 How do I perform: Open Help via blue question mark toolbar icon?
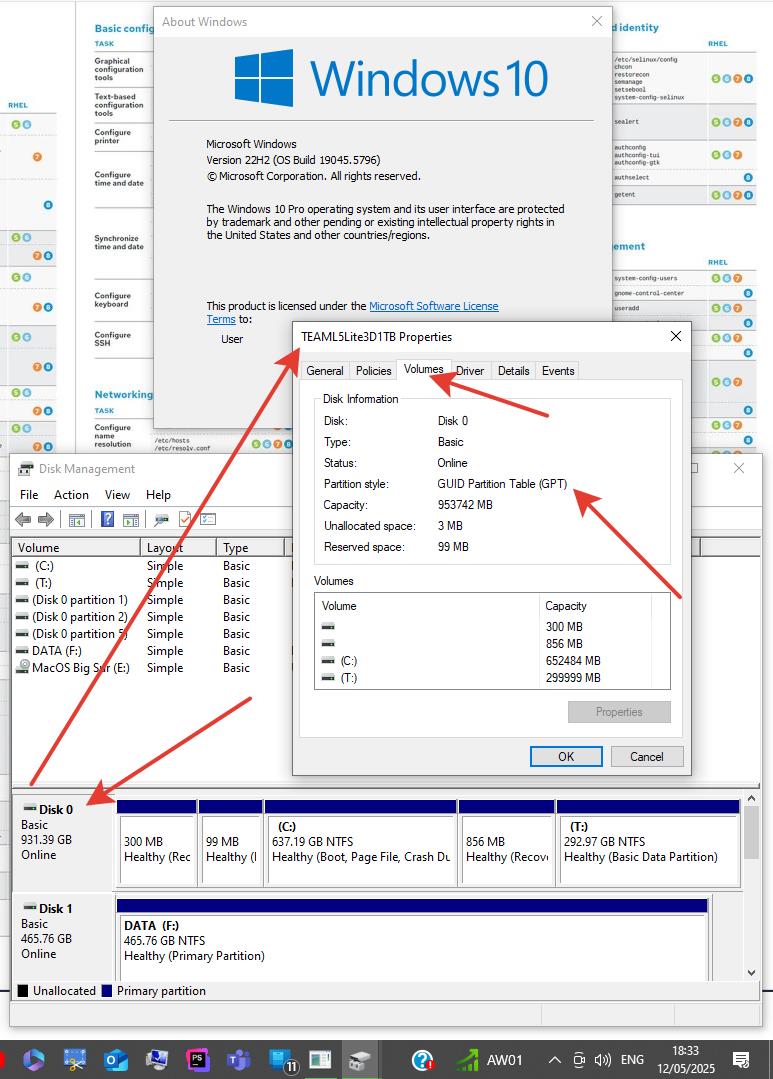point(107,519)
